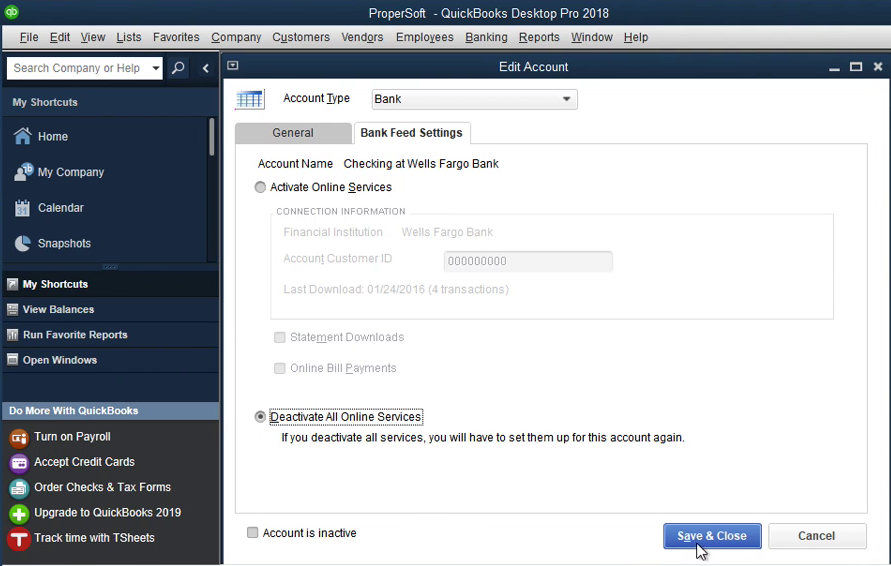Click the Do More With QuickBooks header

(110, 411)
